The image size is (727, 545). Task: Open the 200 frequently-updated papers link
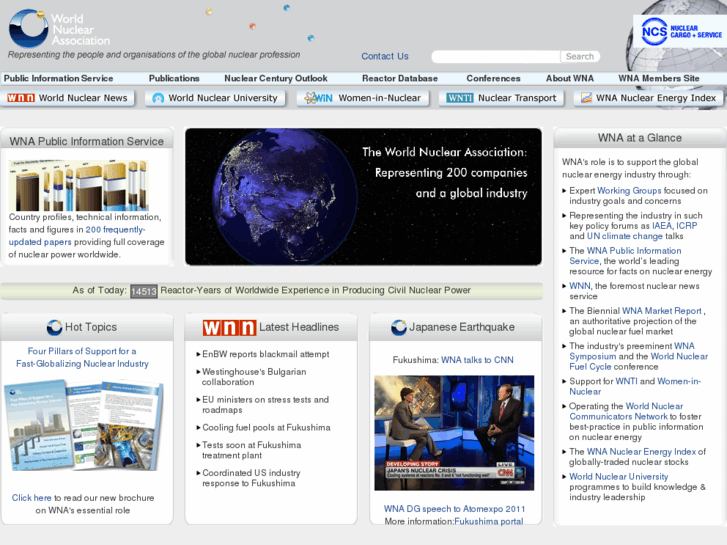tap(77, 236)
